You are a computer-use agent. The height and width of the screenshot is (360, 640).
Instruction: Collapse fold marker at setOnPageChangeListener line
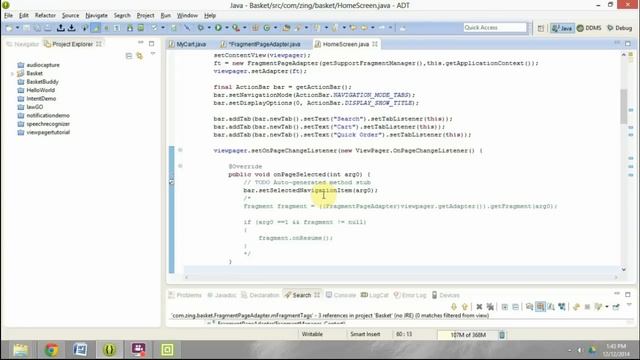[180, 150]
